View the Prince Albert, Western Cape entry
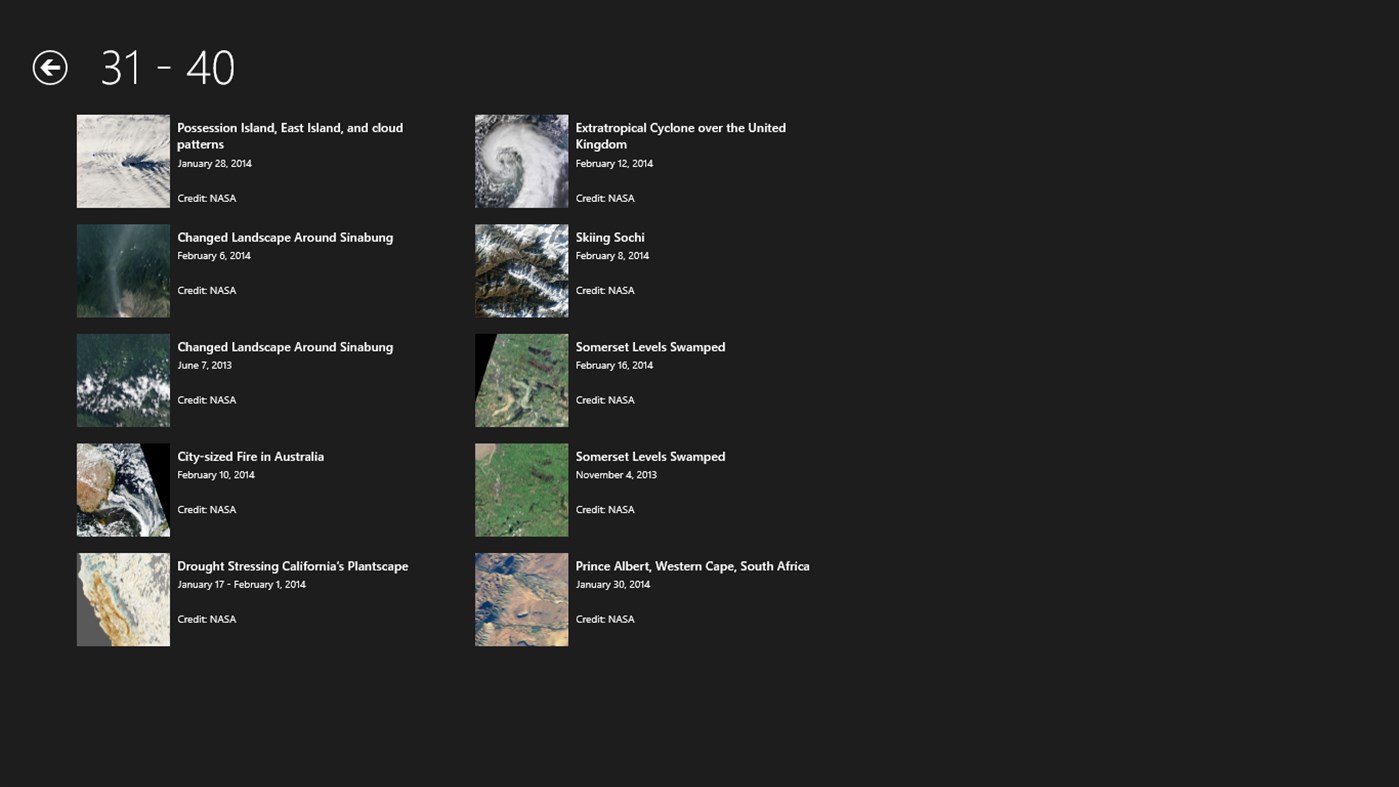Image resolution: width=1399 pixels, height=787 pixels. pos(692,565)
